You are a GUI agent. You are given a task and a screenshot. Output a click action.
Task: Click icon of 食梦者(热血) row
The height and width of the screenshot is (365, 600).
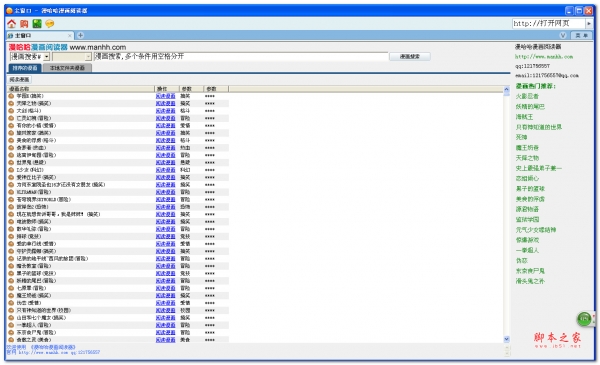click(x=11, y=148)
